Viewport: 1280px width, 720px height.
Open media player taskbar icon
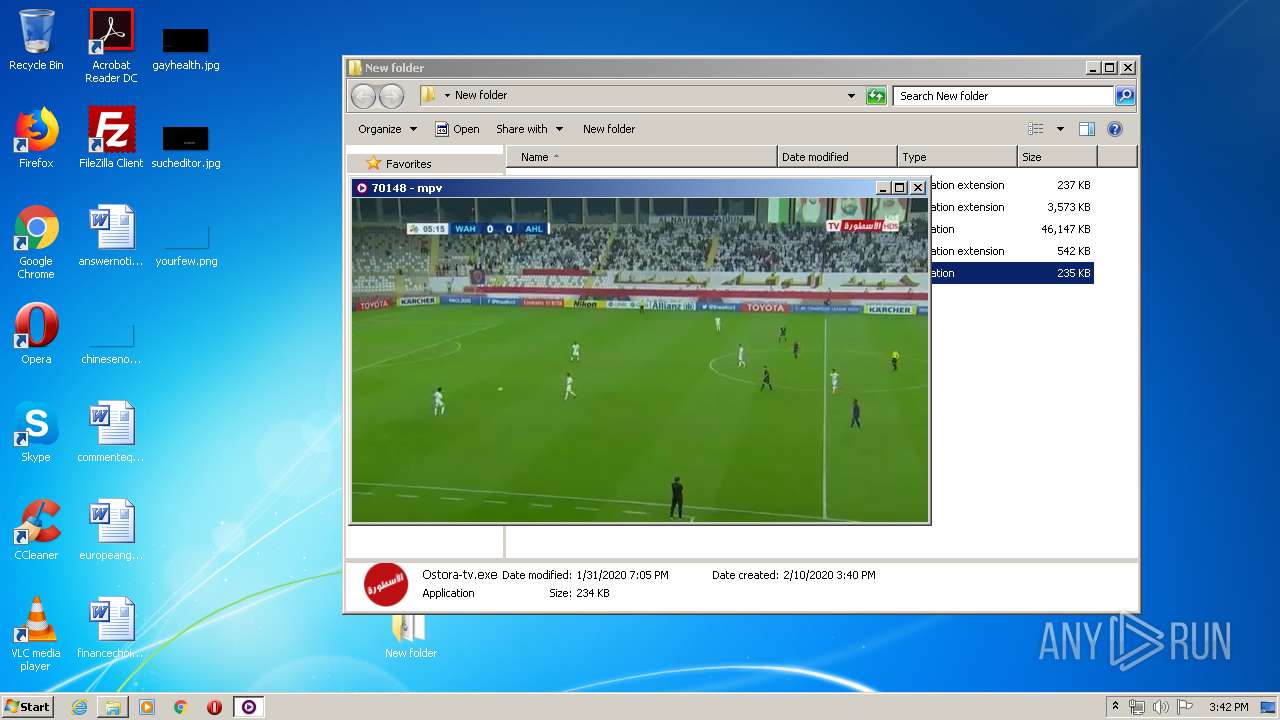(147, 707)
